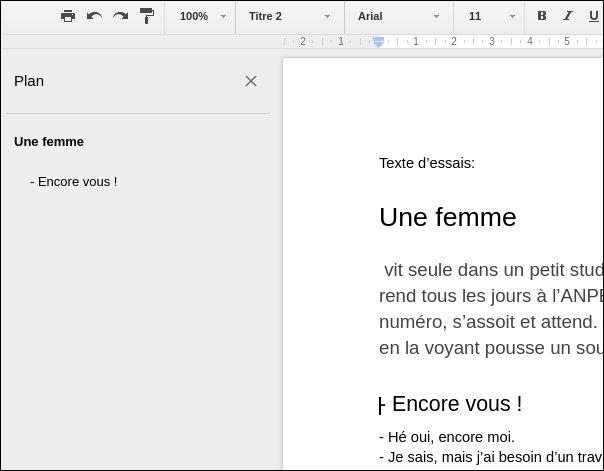604x471 pixels.
Task: Jump to '- Encore vous !' in outline
Action: coord(74,182)
